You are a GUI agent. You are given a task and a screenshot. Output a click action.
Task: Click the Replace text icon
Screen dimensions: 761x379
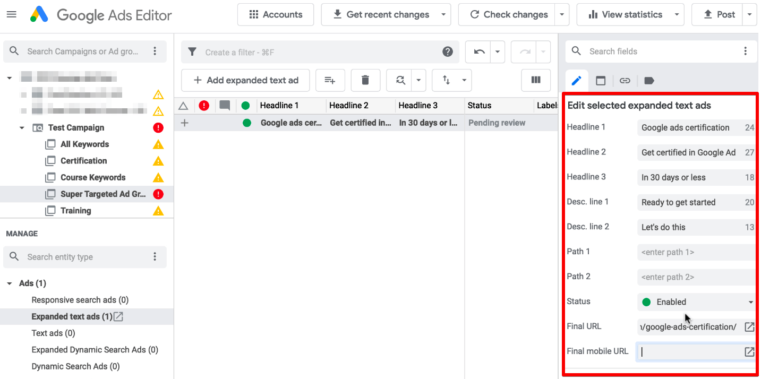400,80
